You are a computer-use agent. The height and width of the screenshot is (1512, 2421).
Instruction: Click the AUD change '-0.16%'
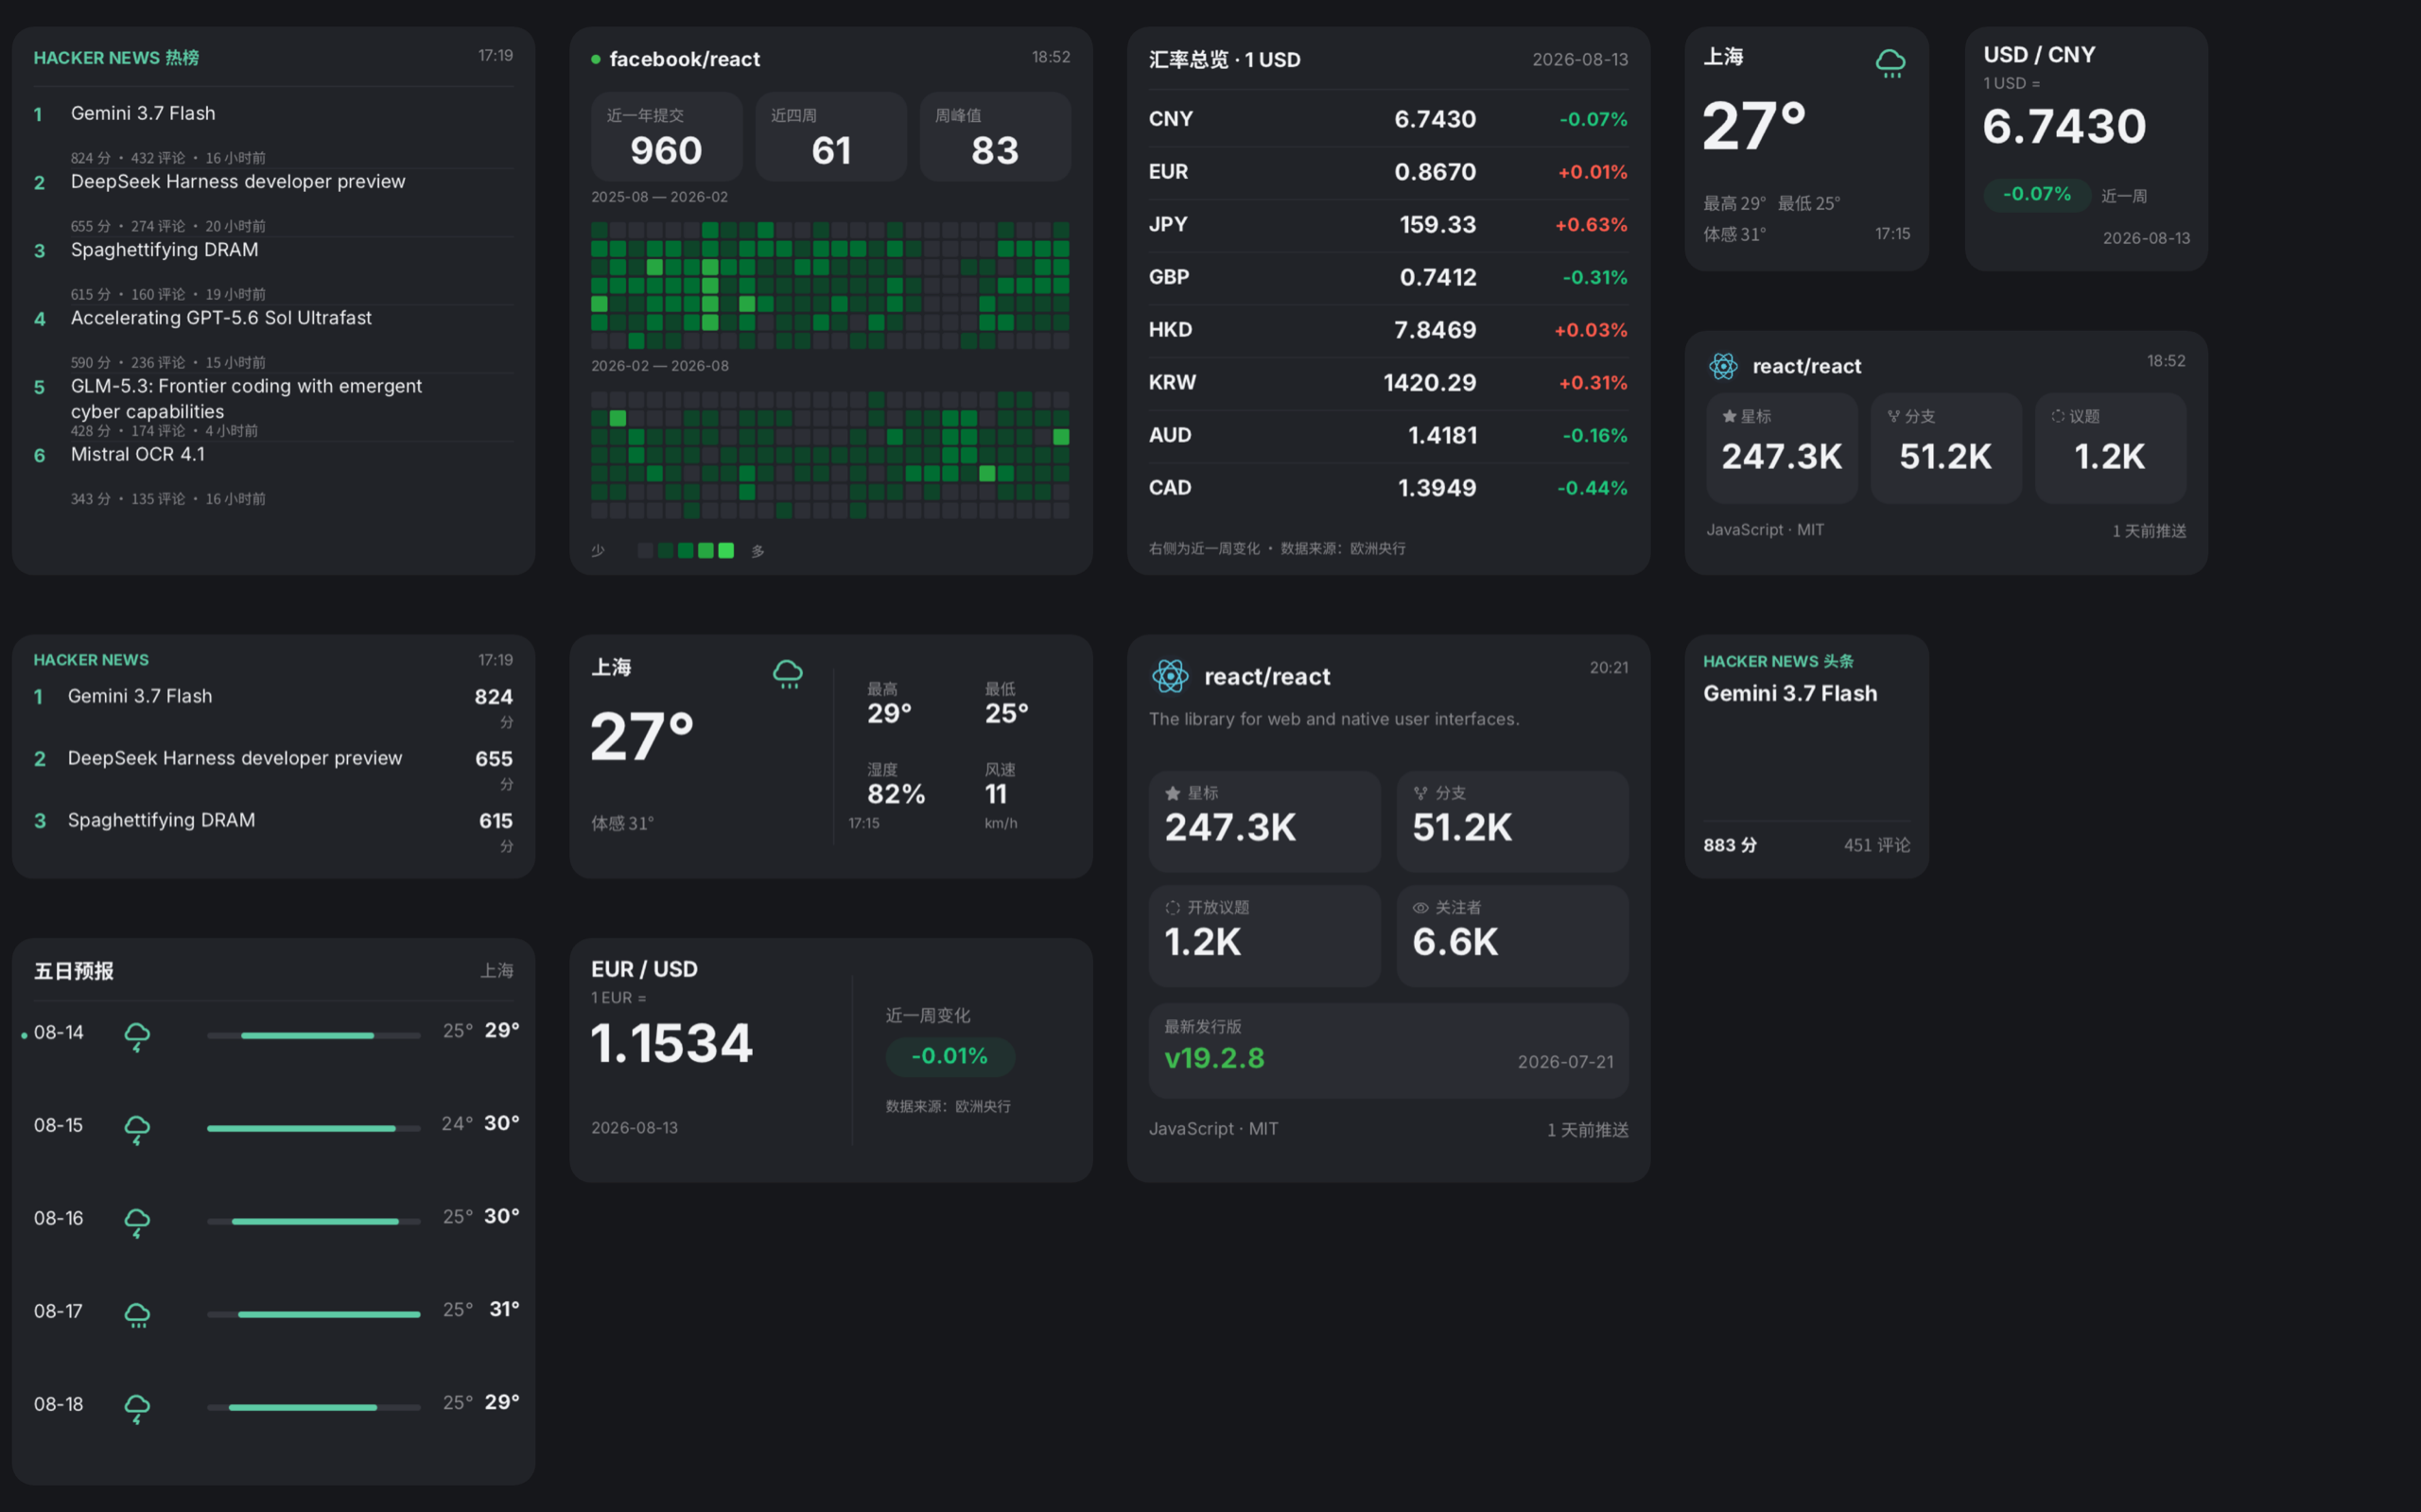1595,436
